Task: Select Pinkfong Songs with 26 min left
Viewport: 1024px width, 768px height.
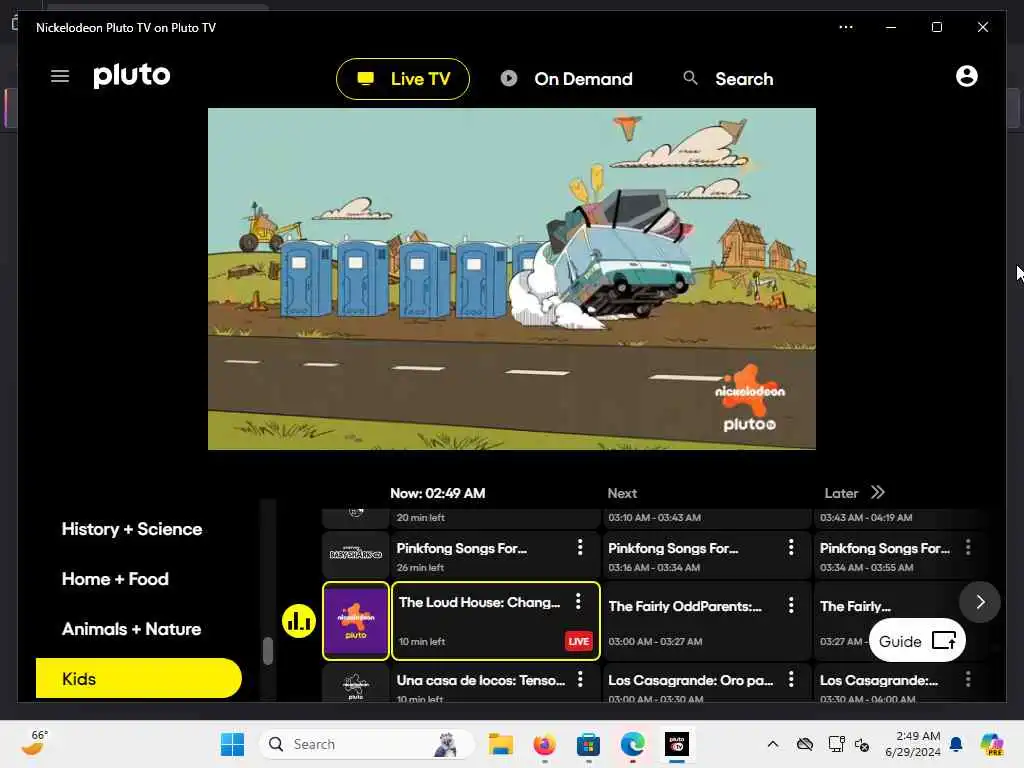Action: [x=496, y=554]
